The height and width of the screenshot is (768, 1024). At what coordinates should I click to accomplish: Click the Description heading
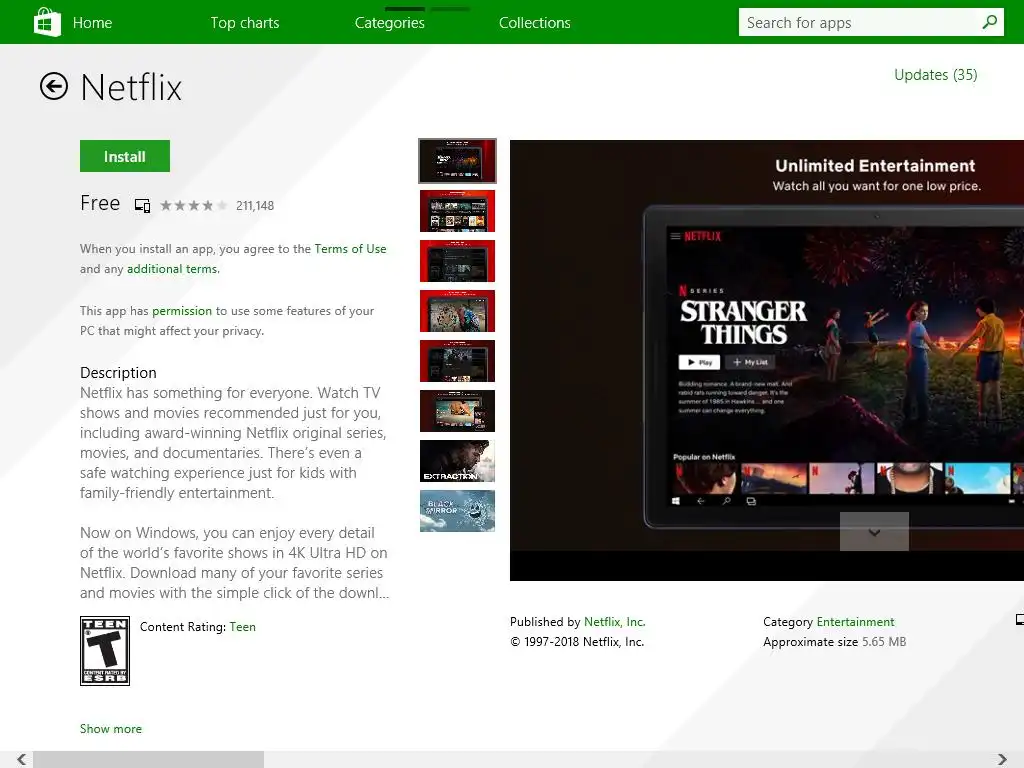[118, 373]
